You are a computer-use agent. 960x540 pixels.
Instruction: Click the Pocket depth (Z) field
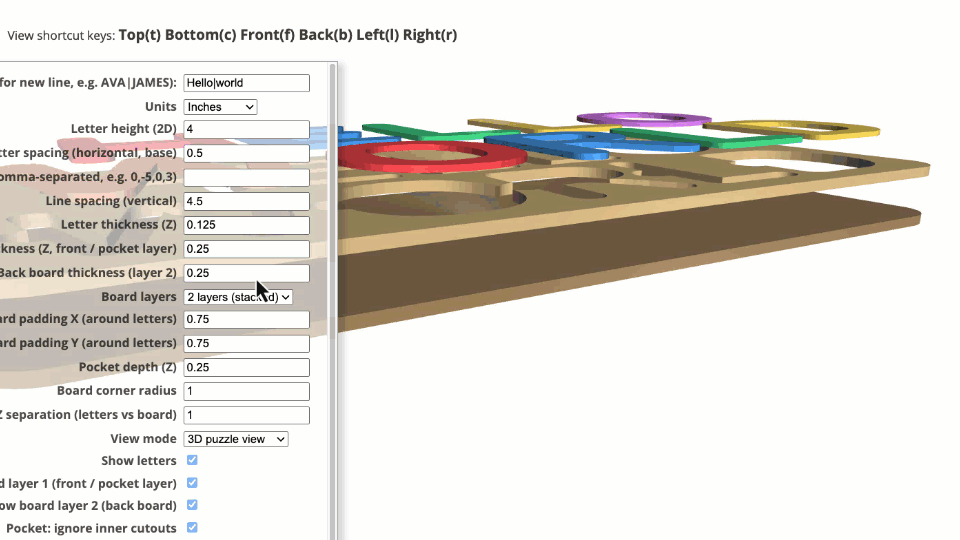coord(246,368)
